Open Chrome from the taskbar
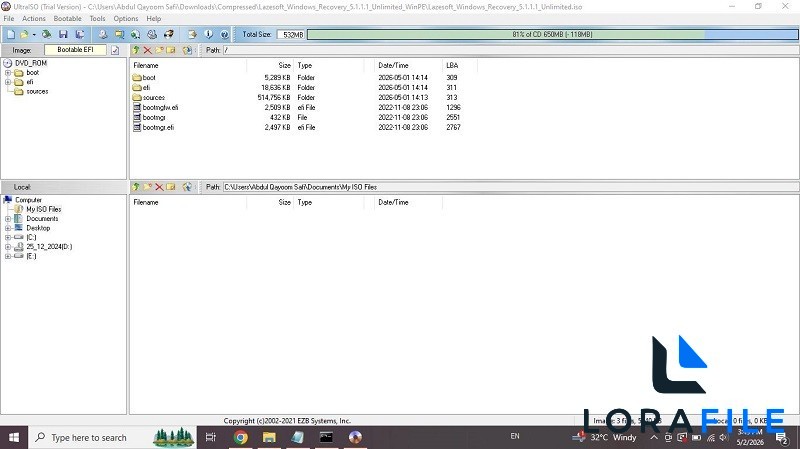Viewport: 800px width, 449px height. tap(240, 437)
